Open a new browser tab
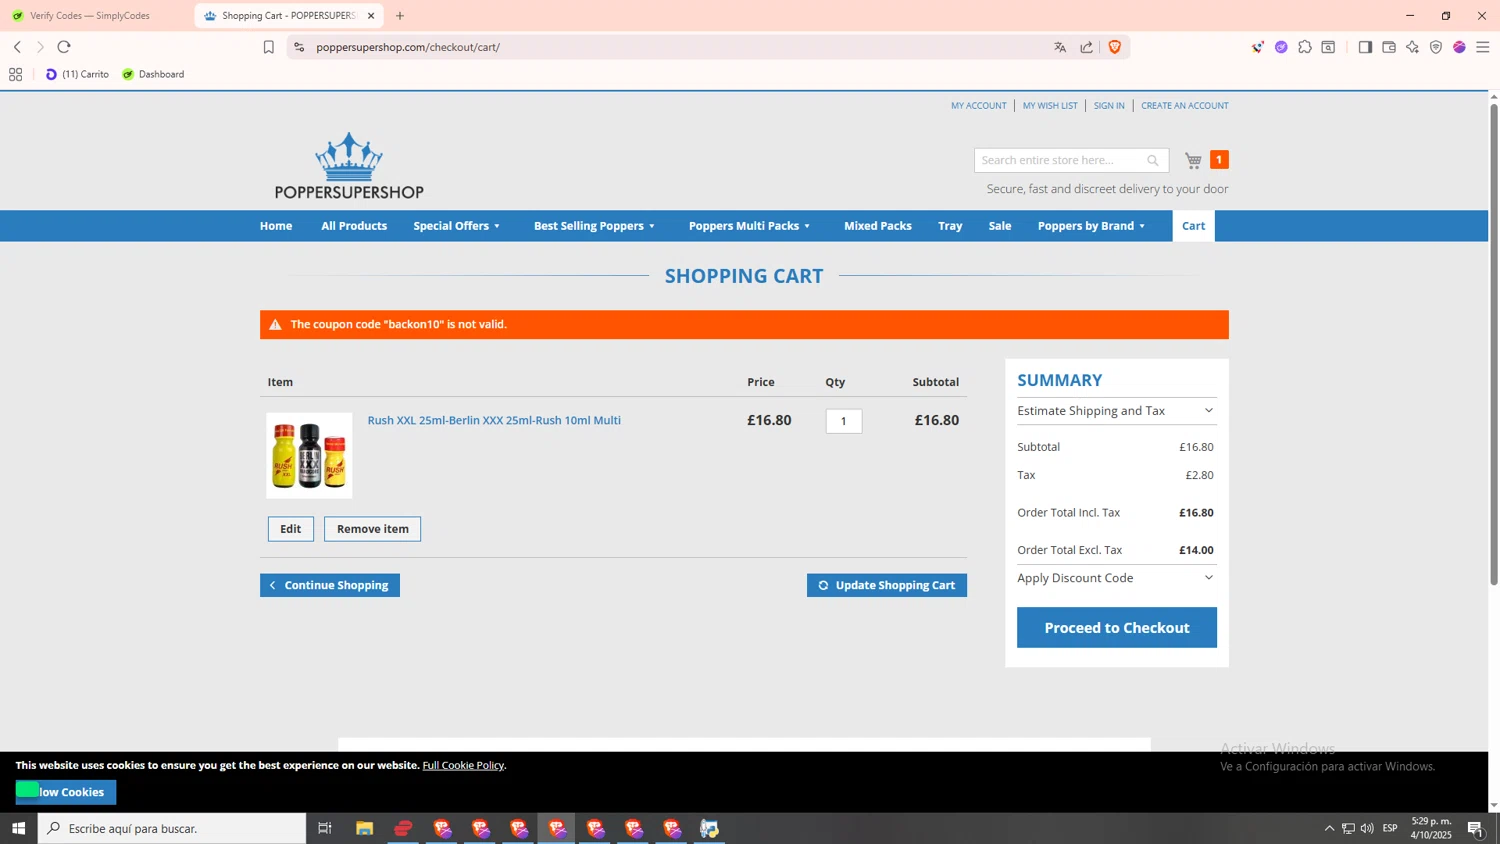The image size is (1500, 844). click(400, 16)
